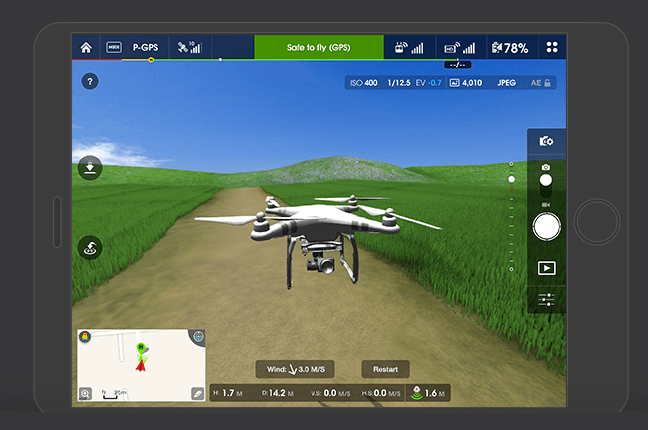
Task: Open remote controller signal settings
Action: 410,47
